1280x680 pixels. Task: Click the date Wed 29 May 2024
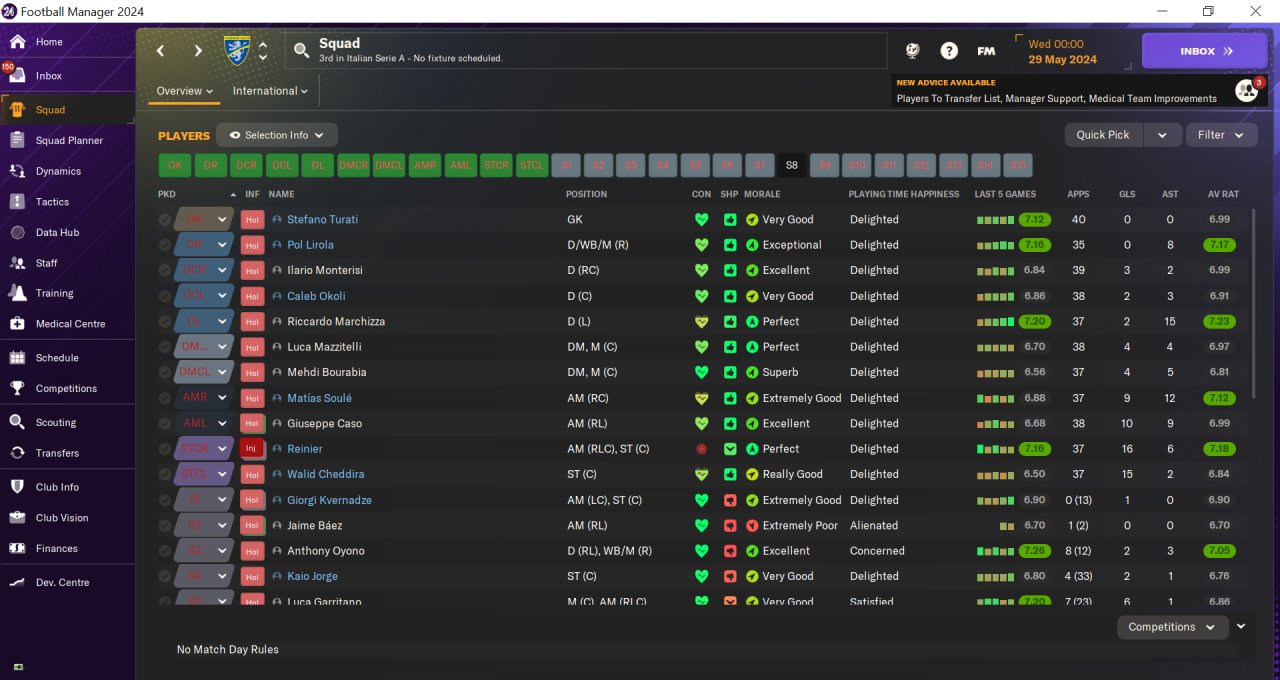[x=1062, y=52]
